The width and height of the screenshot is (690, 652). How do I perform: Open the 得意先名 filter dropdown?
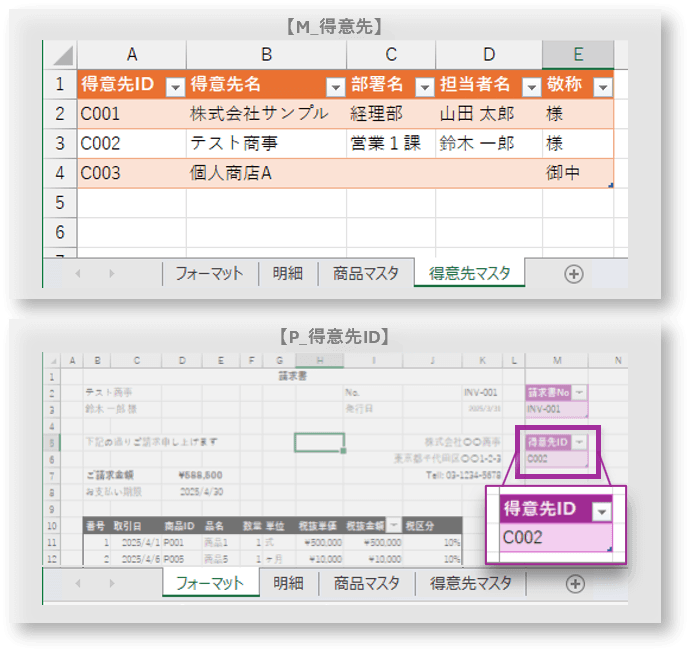334,87
